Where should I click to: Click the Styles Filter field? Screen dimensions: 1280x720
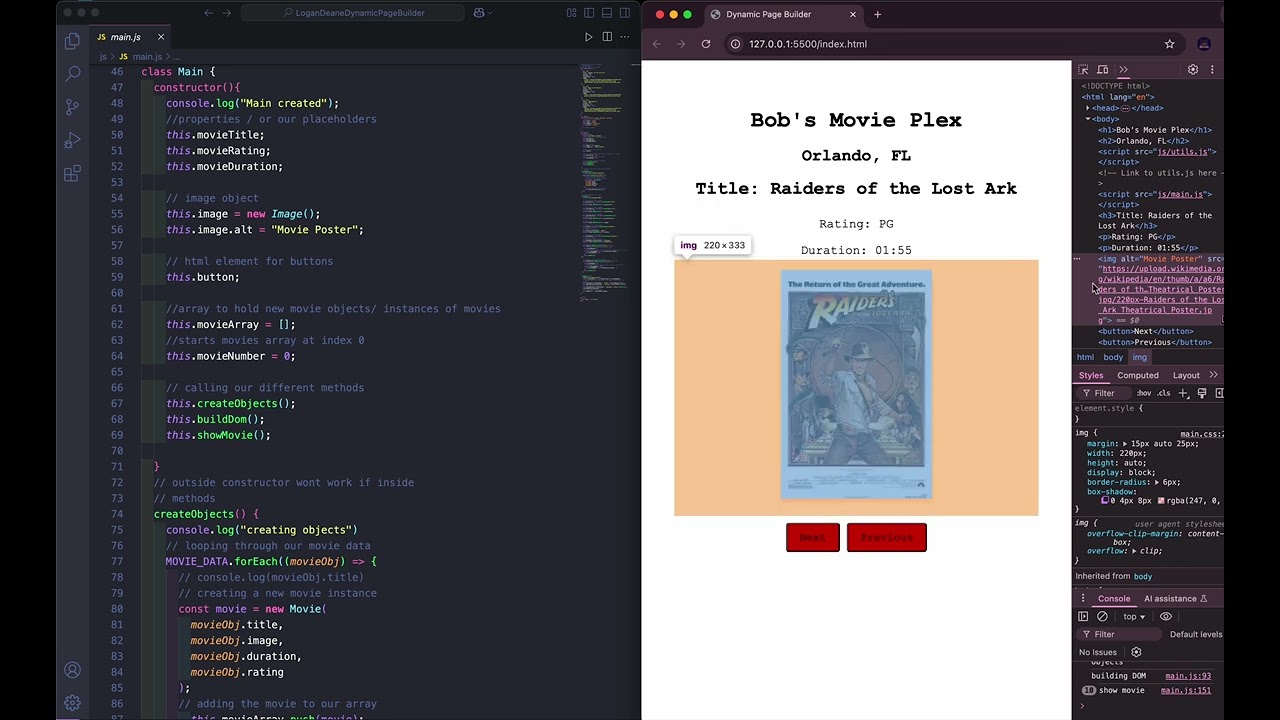click(1106, 393)
